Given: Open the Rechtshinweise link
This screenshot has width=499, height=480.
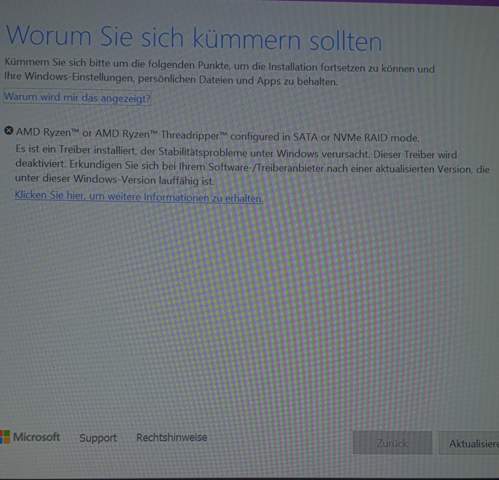Looking at the screenshot, I should [x=172, y=437].
